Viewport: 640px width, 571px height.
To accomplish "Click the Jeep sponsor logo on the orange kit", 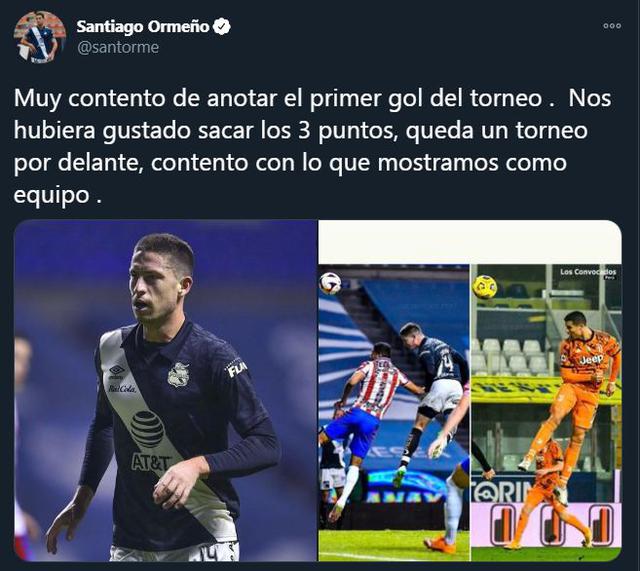I will click(591, 360).
